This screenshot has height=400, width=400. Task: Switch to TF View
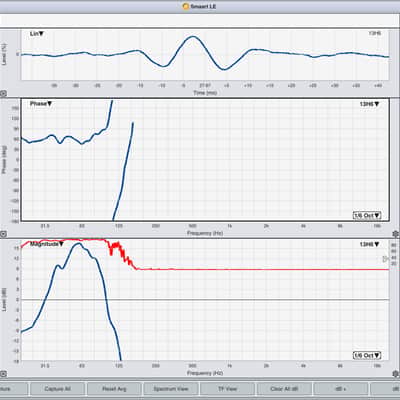[x=227, y=389]
